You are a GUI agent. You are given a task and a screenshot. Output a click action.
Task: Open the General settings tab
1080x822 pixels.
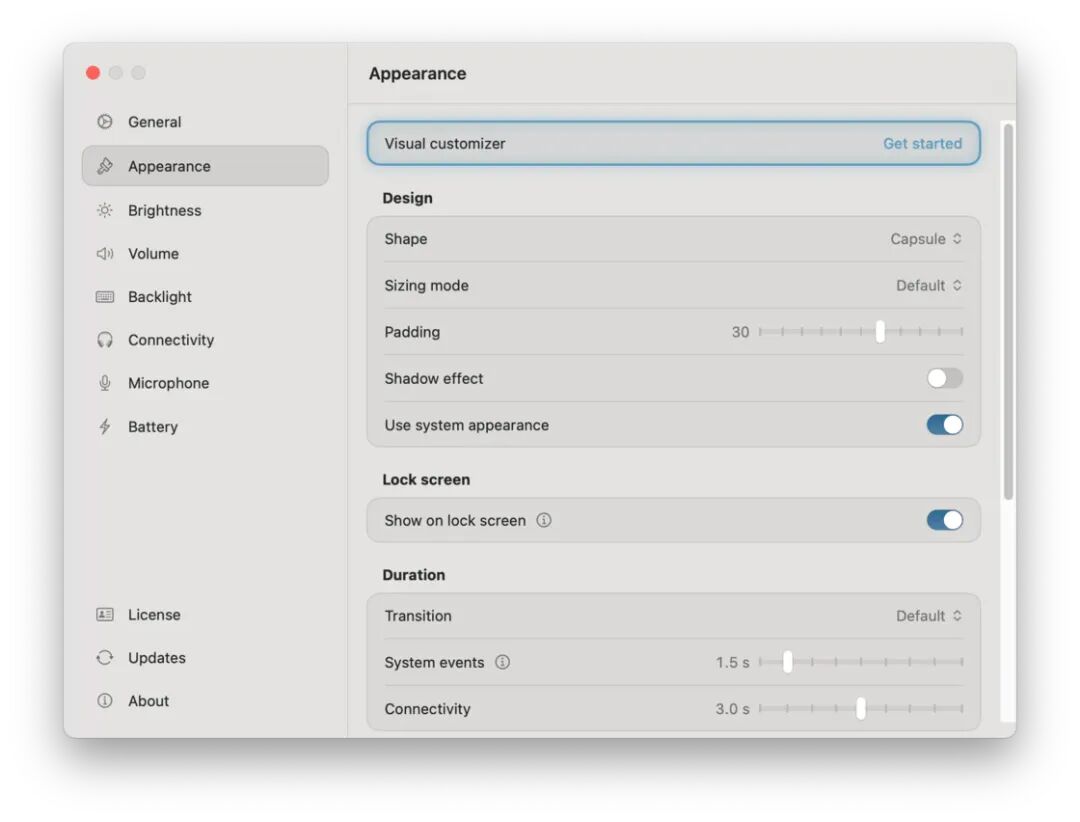(205, 122)
